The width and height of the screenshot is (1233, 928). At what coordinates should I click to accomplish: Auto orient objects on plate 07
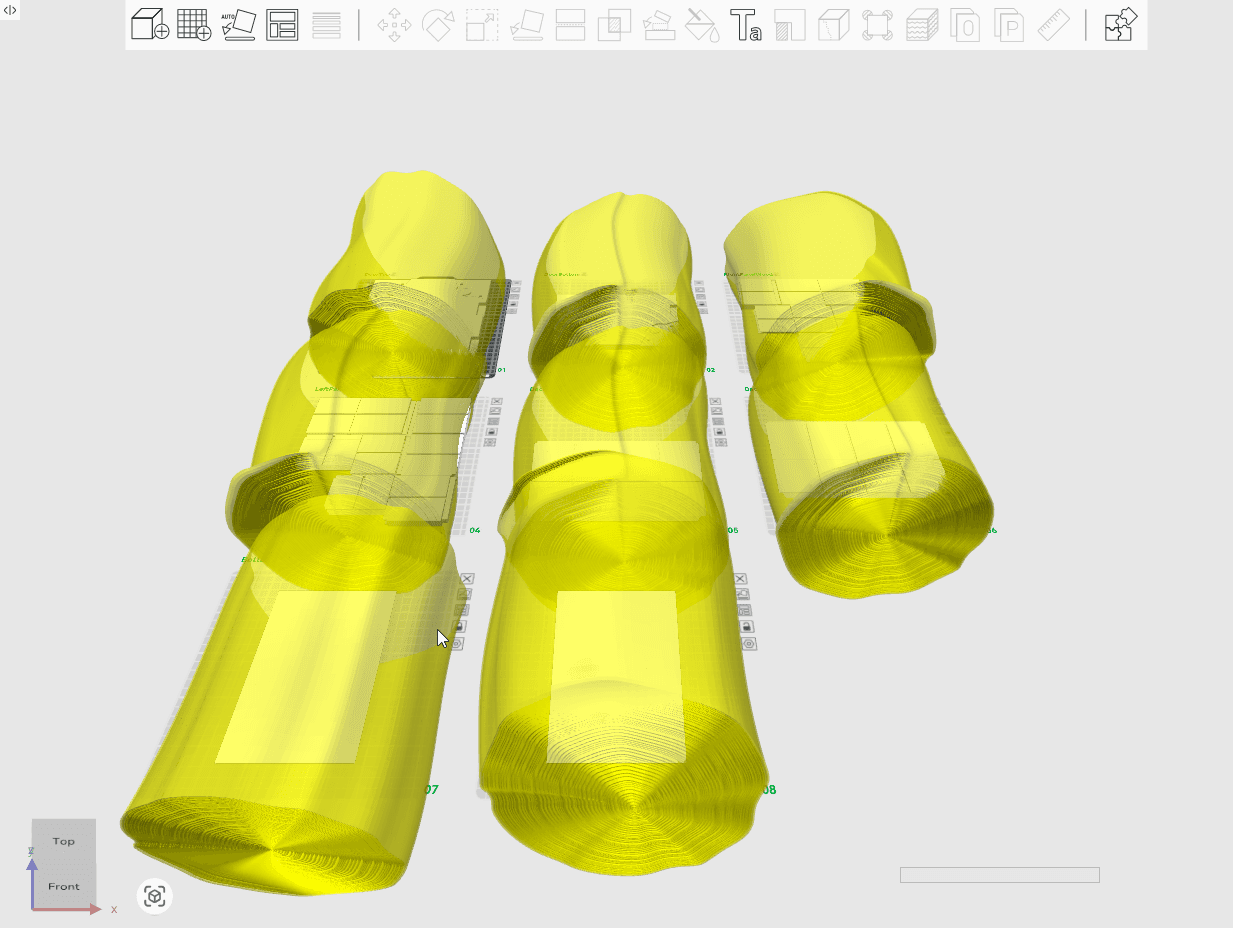point(463,594)
